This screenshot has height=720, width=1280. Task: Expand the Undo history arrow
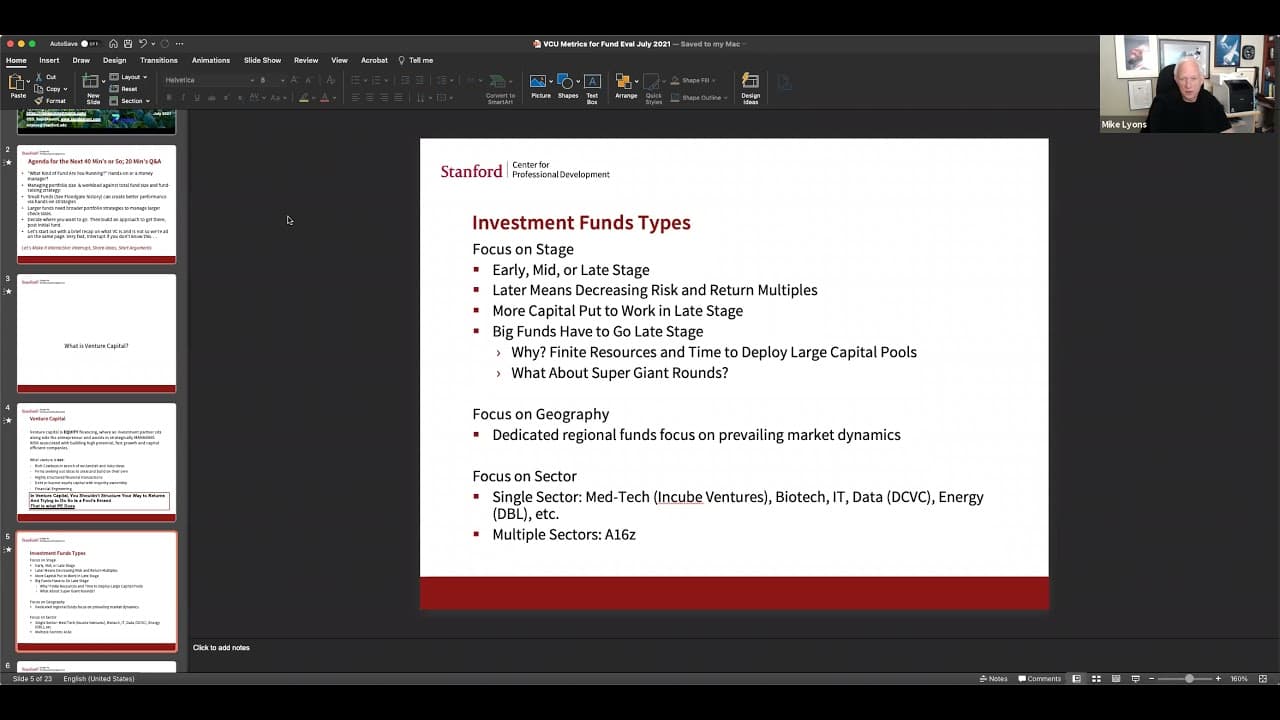[x=153, y=44]
